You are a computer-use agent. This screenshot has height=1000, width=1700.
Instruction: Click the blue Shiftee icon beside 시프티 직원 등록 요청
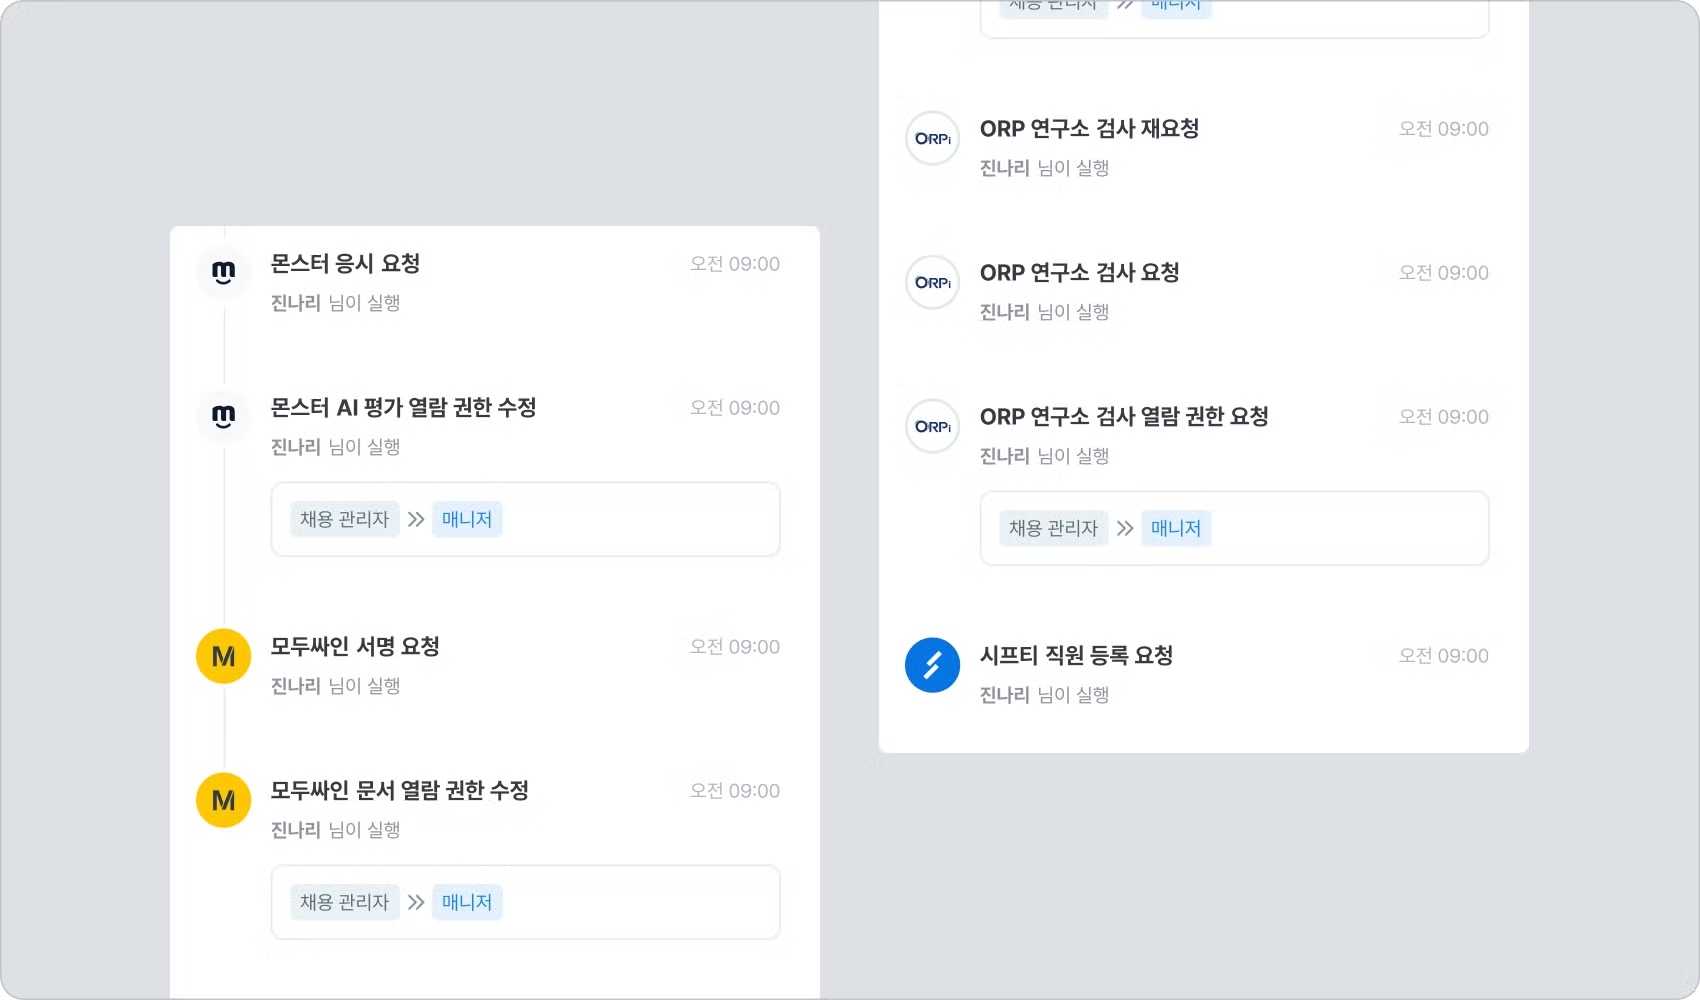pos(932,665)
